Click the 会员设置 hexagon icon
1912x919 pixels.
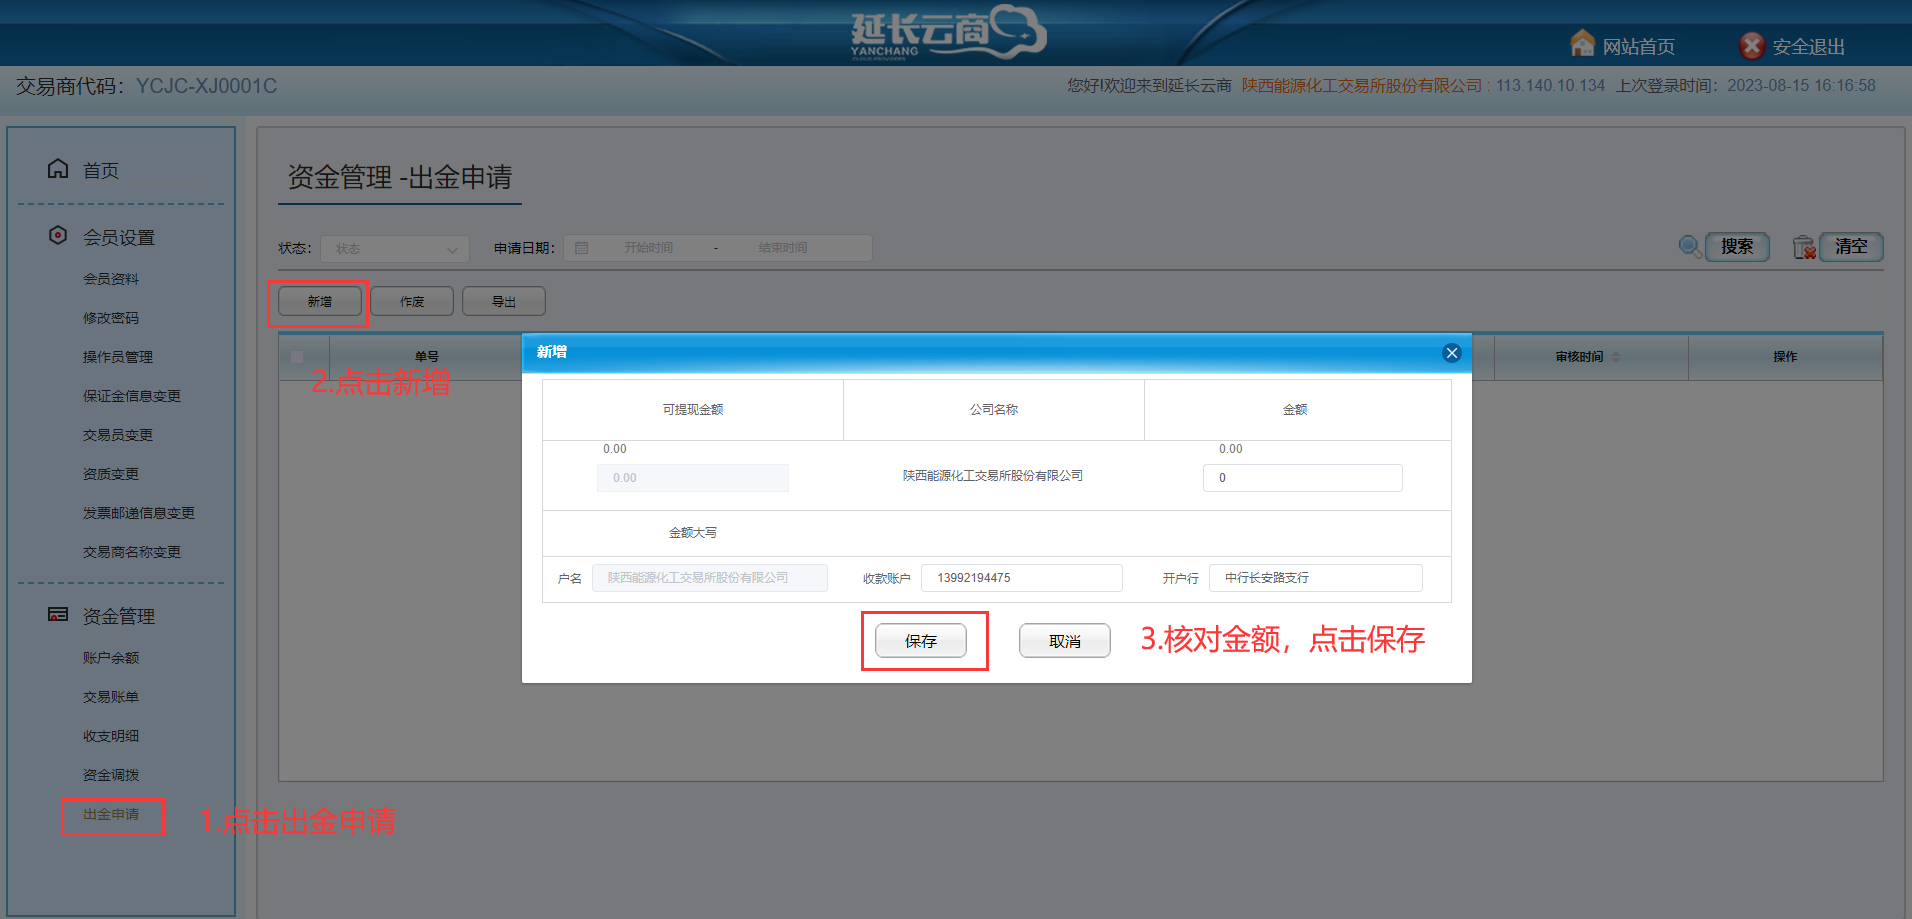(x=58, y=235)
